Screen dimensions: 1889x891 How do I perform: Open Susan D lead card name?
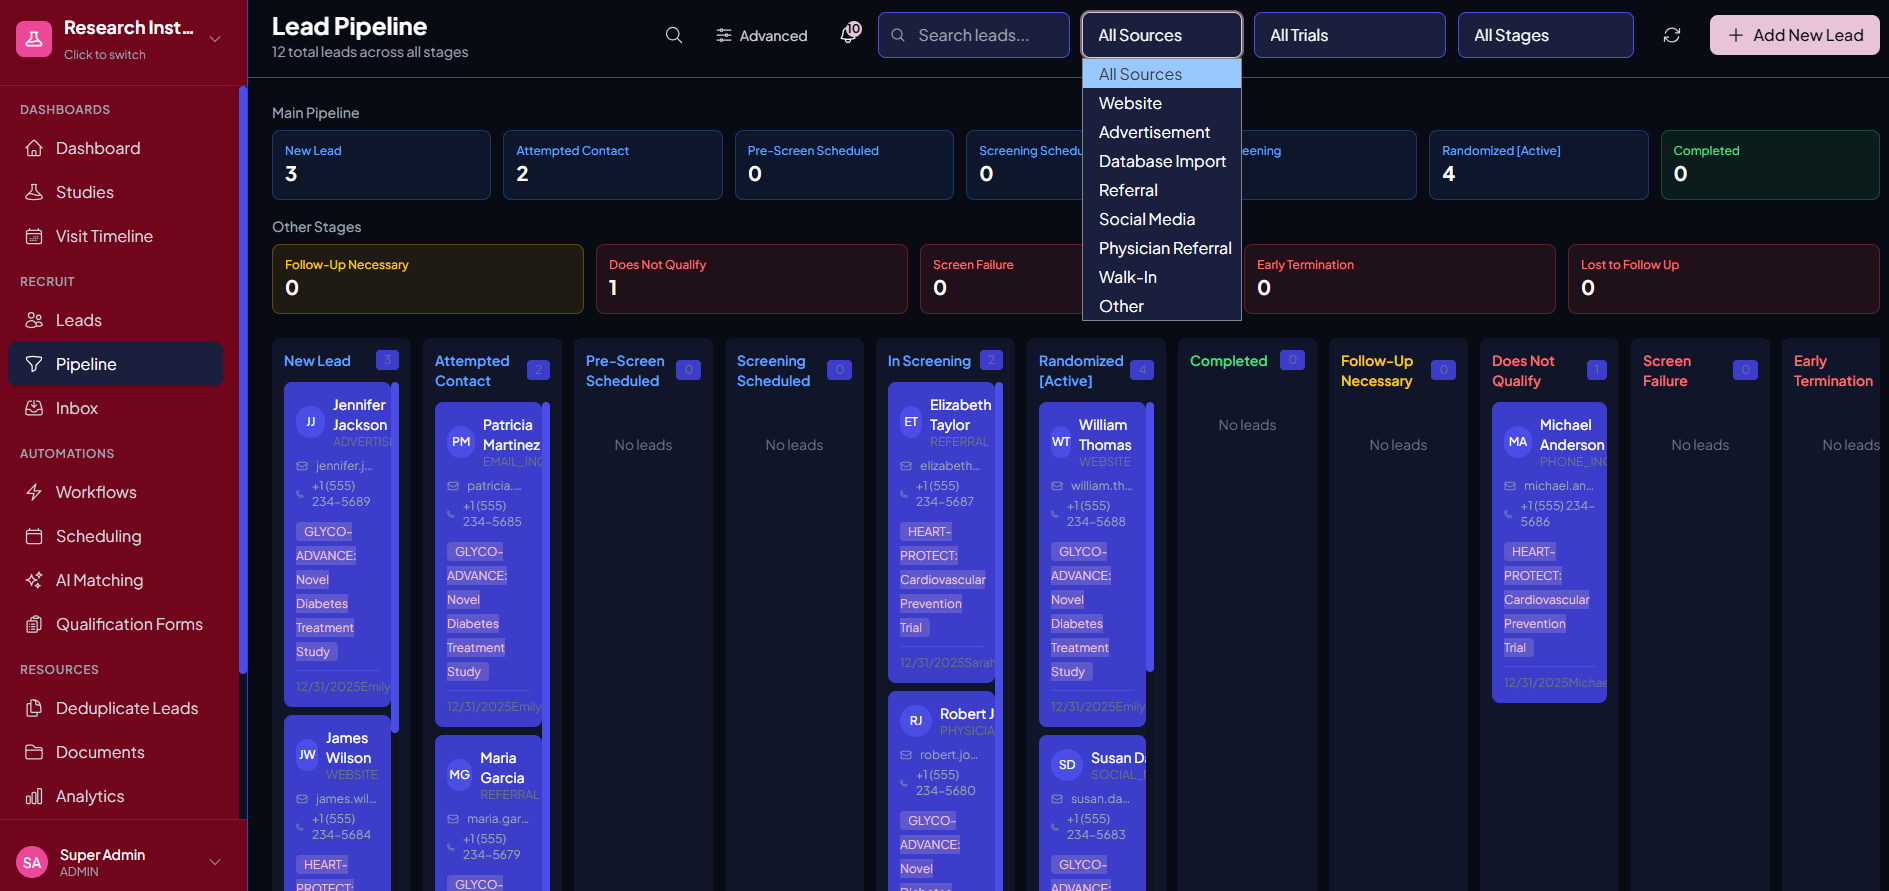1118,758
